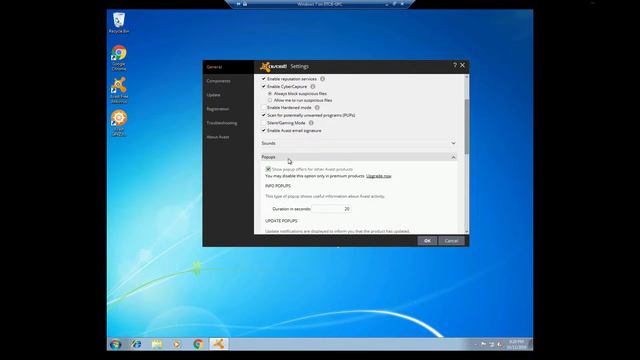This screenshot has width=640, height=360.
Task: Open Recycle Bin desktop icon
Action: click(x=119, y=22)
